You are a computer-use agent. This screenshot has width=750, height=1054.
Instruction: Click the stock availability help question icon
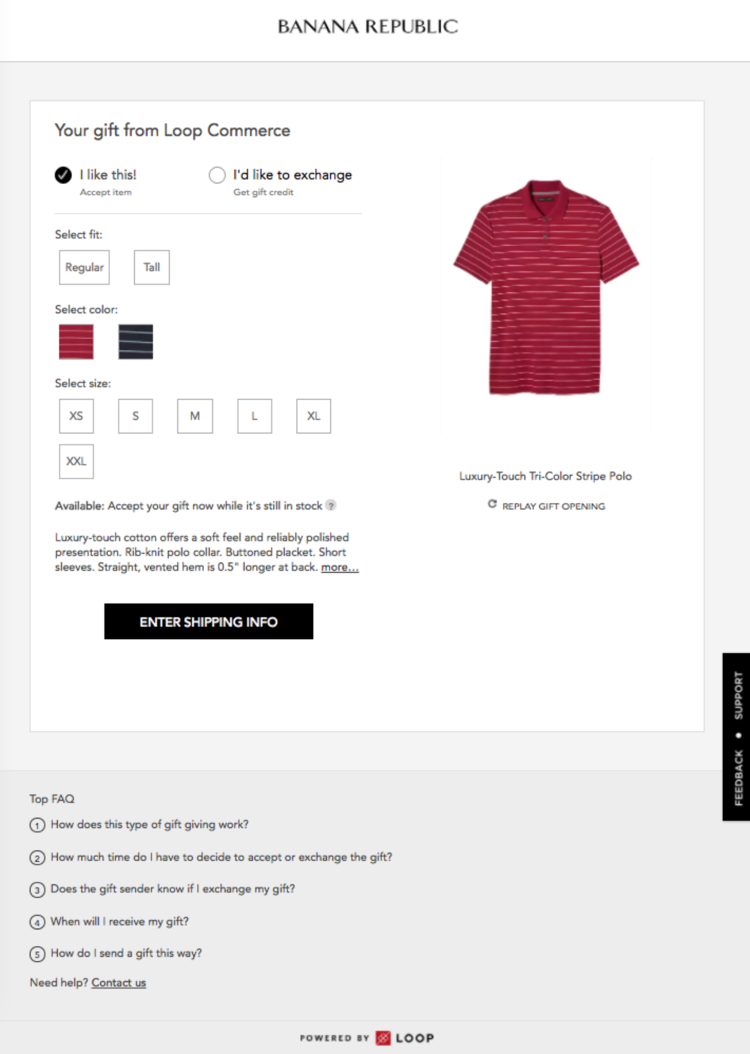point(331,505)
